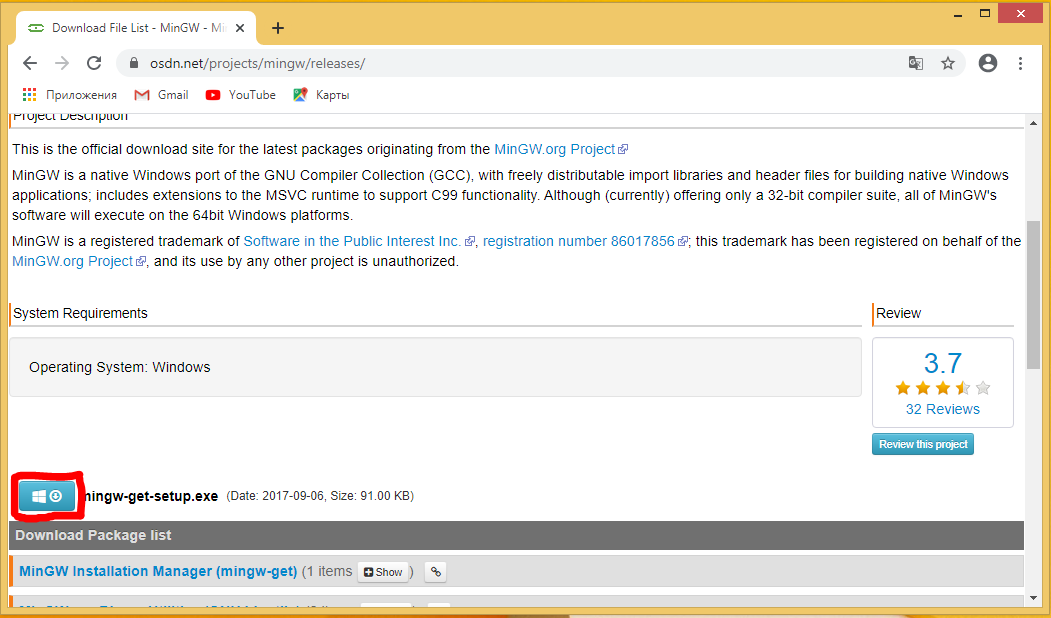
Task: Open the Gmail bookmark
Action: coord(162,95)
